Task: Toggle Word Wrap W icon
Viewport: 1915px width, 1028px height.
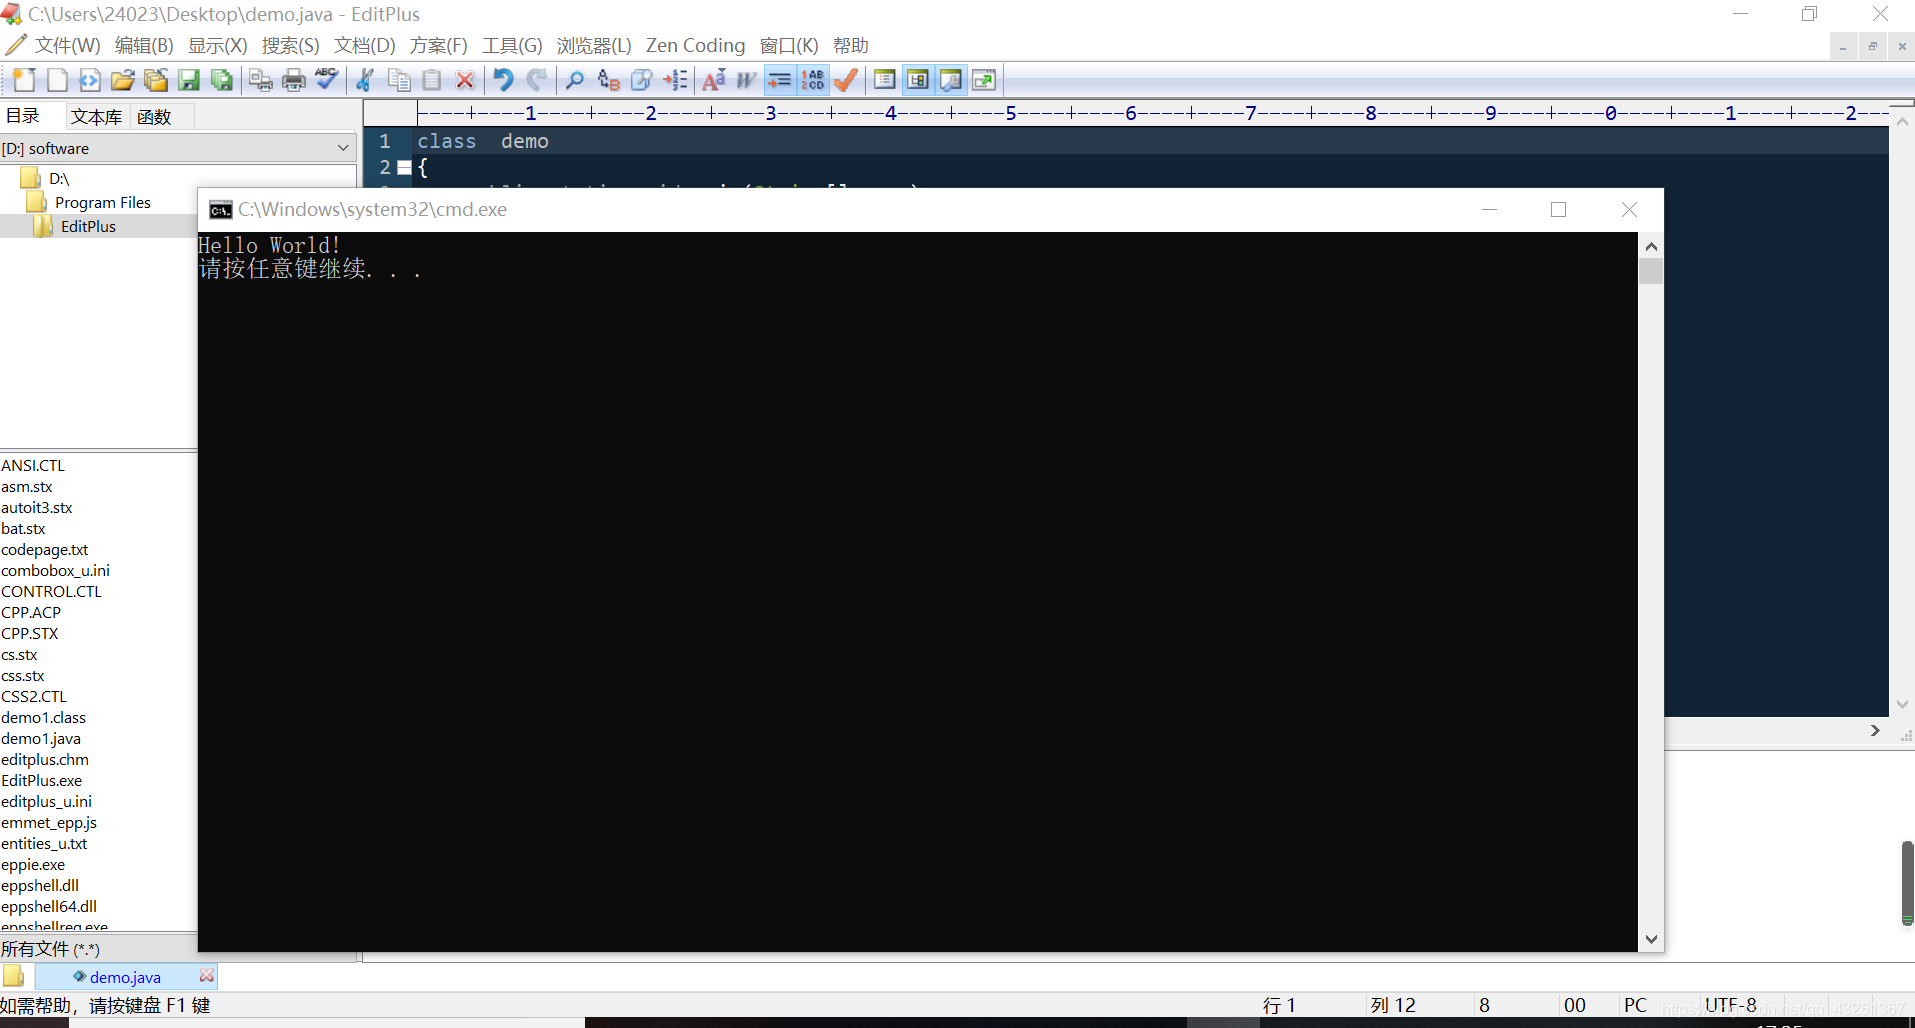Action: coord(746,80)
